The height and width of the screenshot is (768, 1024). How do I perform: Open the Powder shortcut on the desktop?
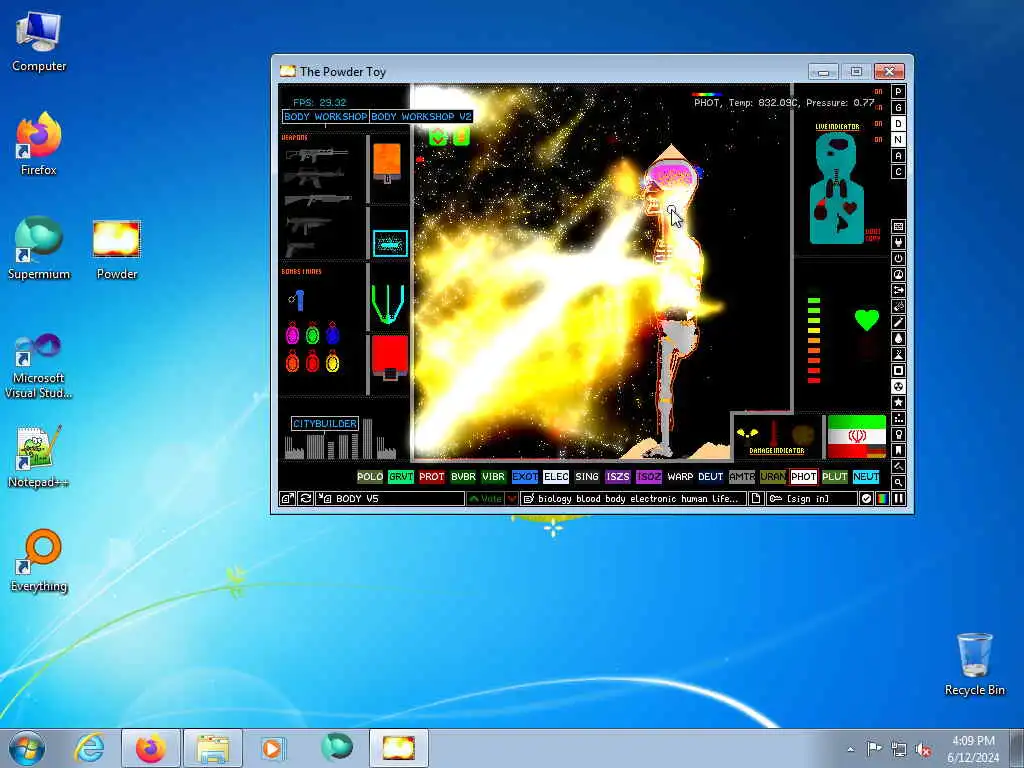(x=116, y=250)
